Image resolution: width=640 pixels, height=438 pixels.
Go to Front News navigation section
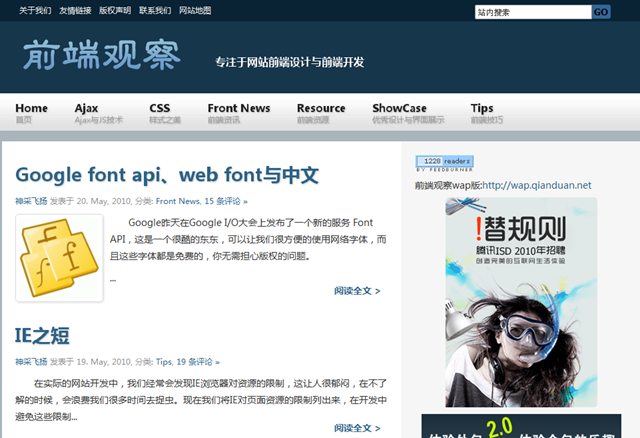tap(239, 113)
